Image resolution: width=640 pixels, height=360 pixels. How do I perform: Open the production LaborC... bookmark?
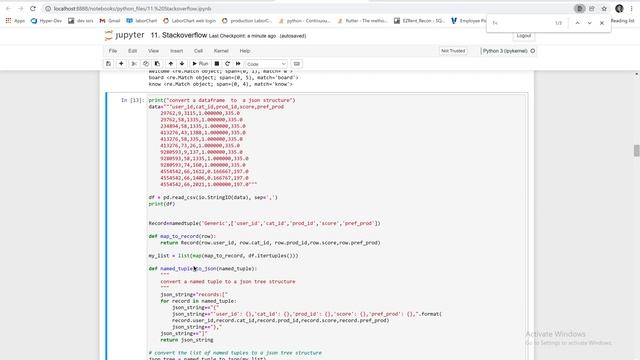(247, 21)
